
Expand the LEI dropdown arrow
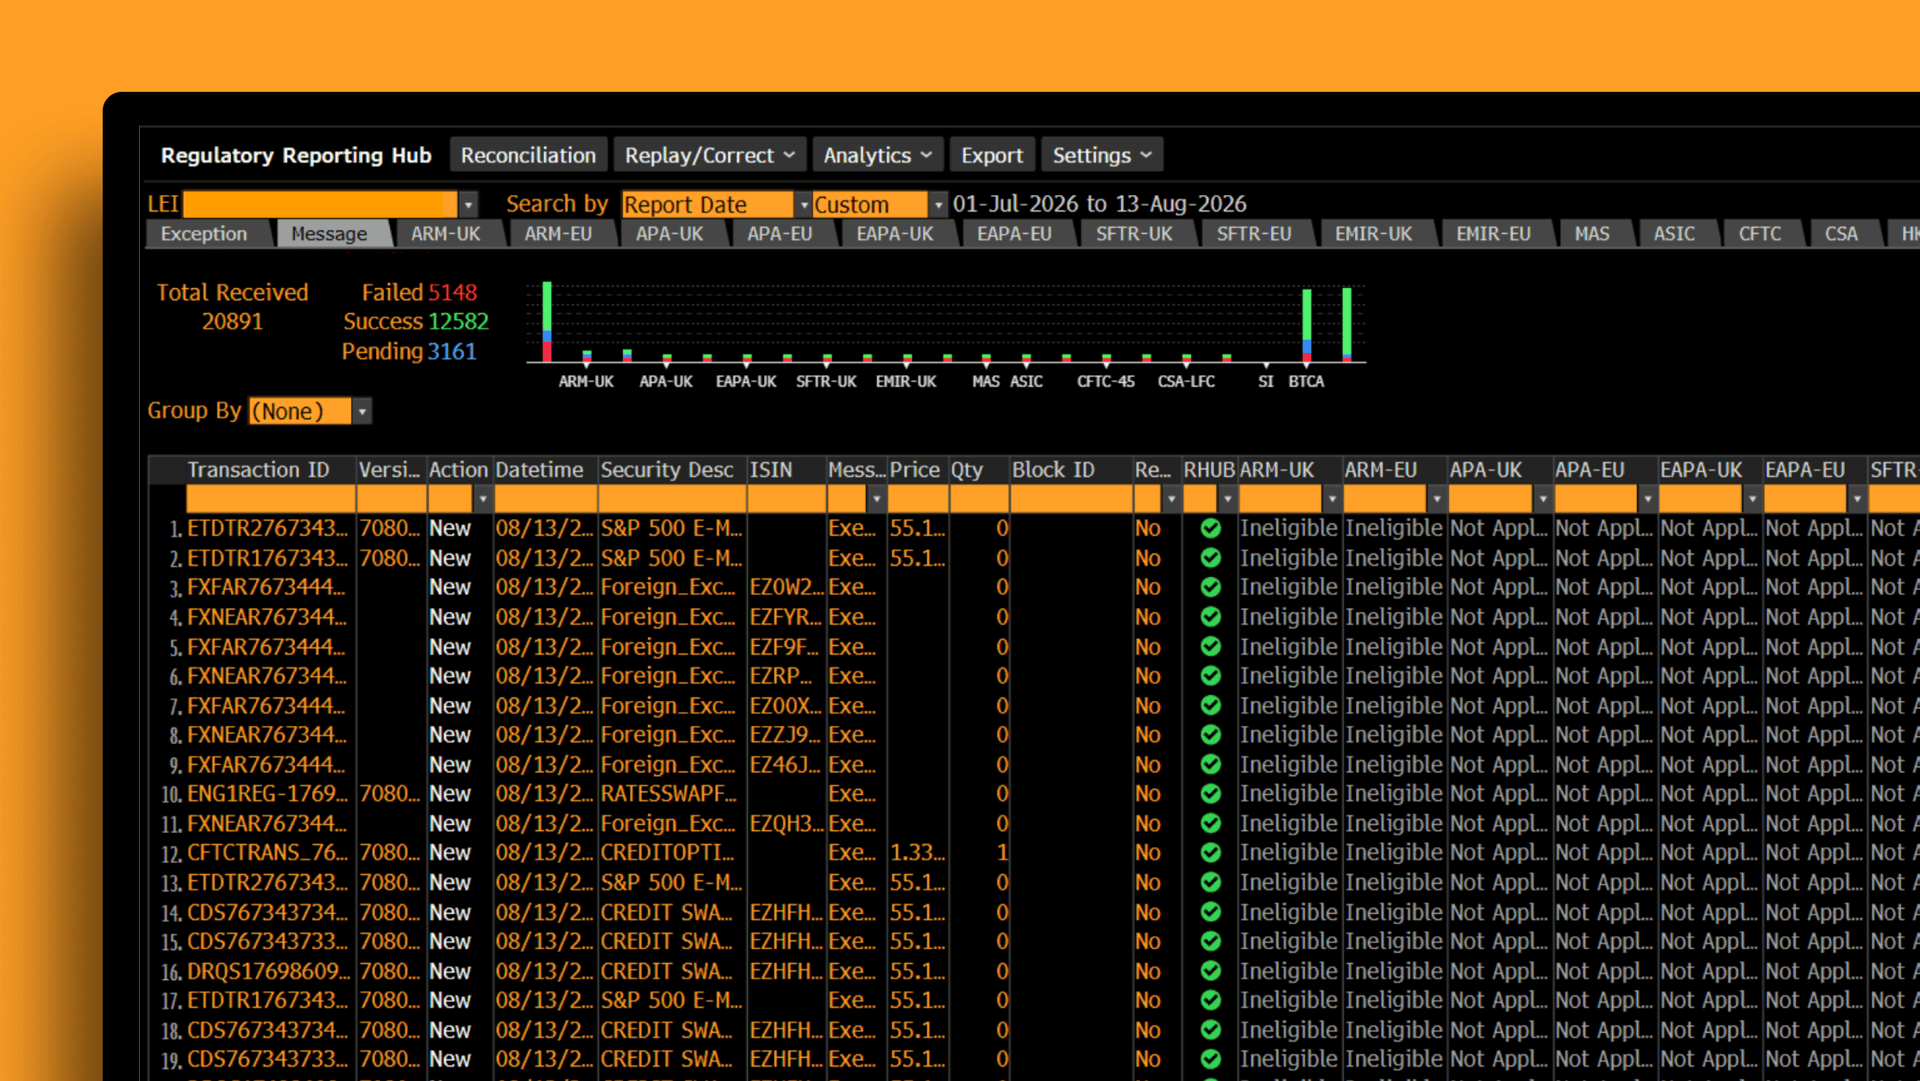click(468, 205)
